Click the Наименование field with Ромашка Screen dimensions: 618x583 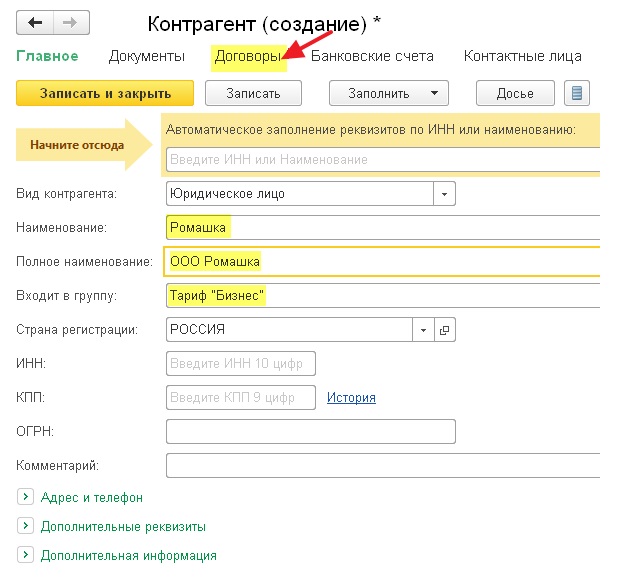coord(383,227)
